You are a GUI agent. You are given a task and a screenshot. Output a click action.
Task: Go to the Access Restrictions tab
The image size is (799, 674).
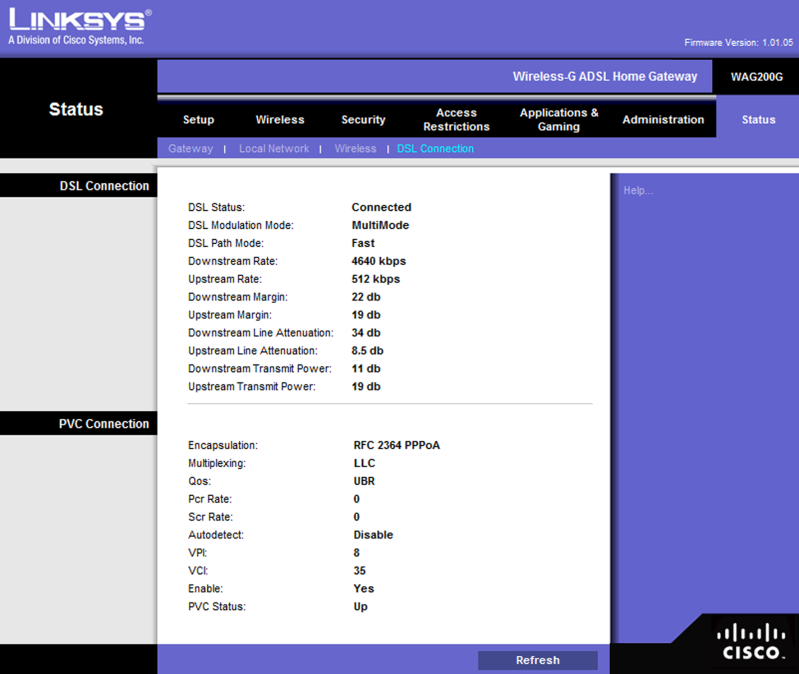[x=456, y=120]
